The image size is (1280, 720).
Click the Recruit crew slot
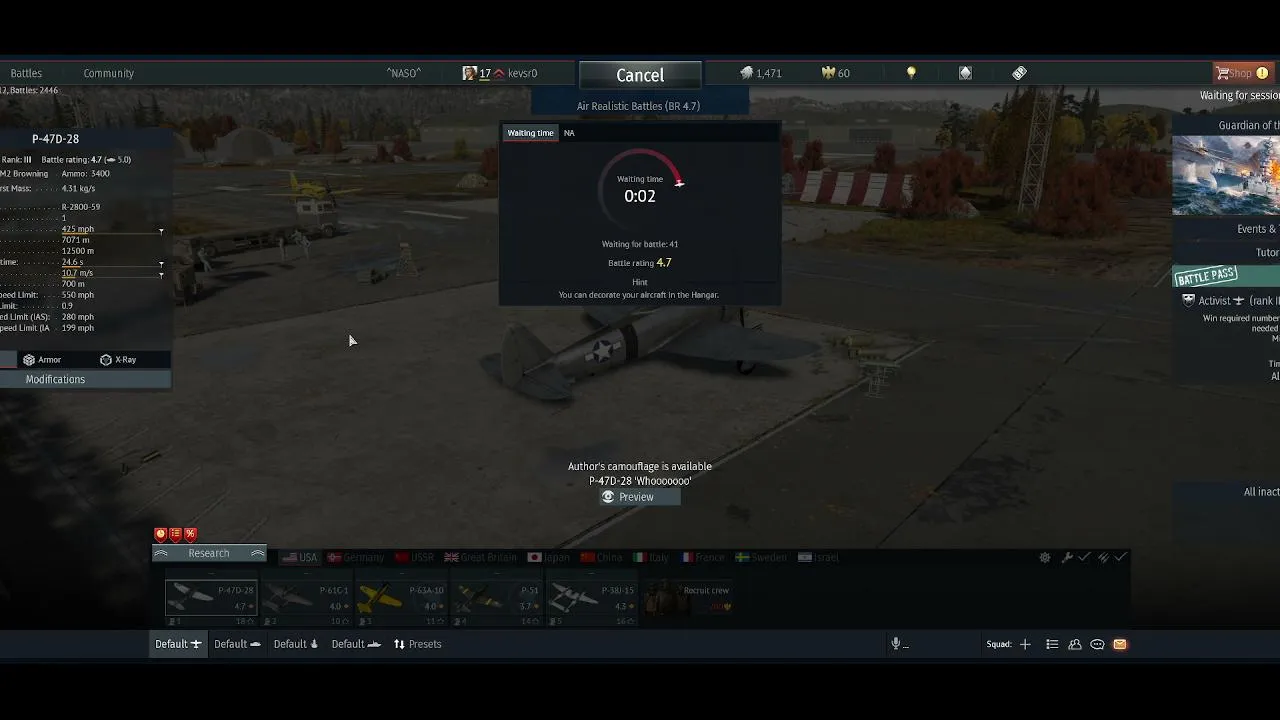pos(687,598)
